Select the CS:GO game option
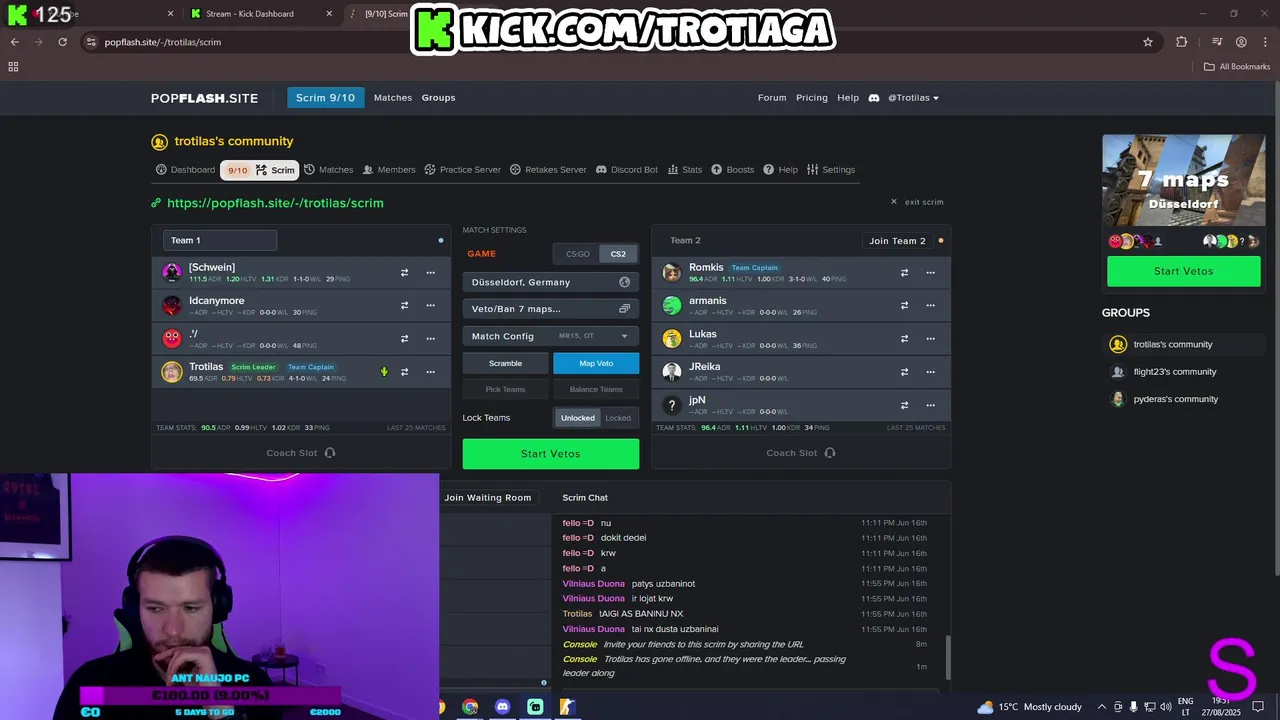This screenshot has height=720, width=1280. (577, 254)
